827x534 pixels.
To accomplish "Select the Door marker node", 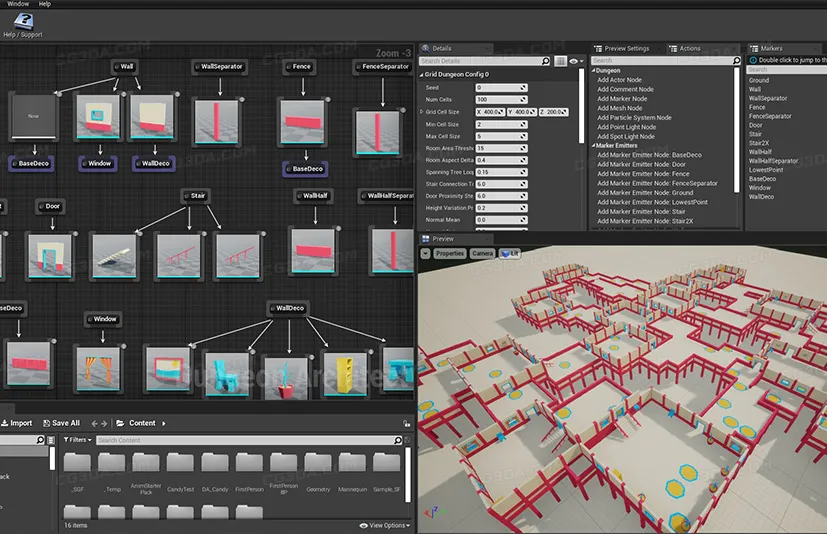I will (x=50, y=206).
